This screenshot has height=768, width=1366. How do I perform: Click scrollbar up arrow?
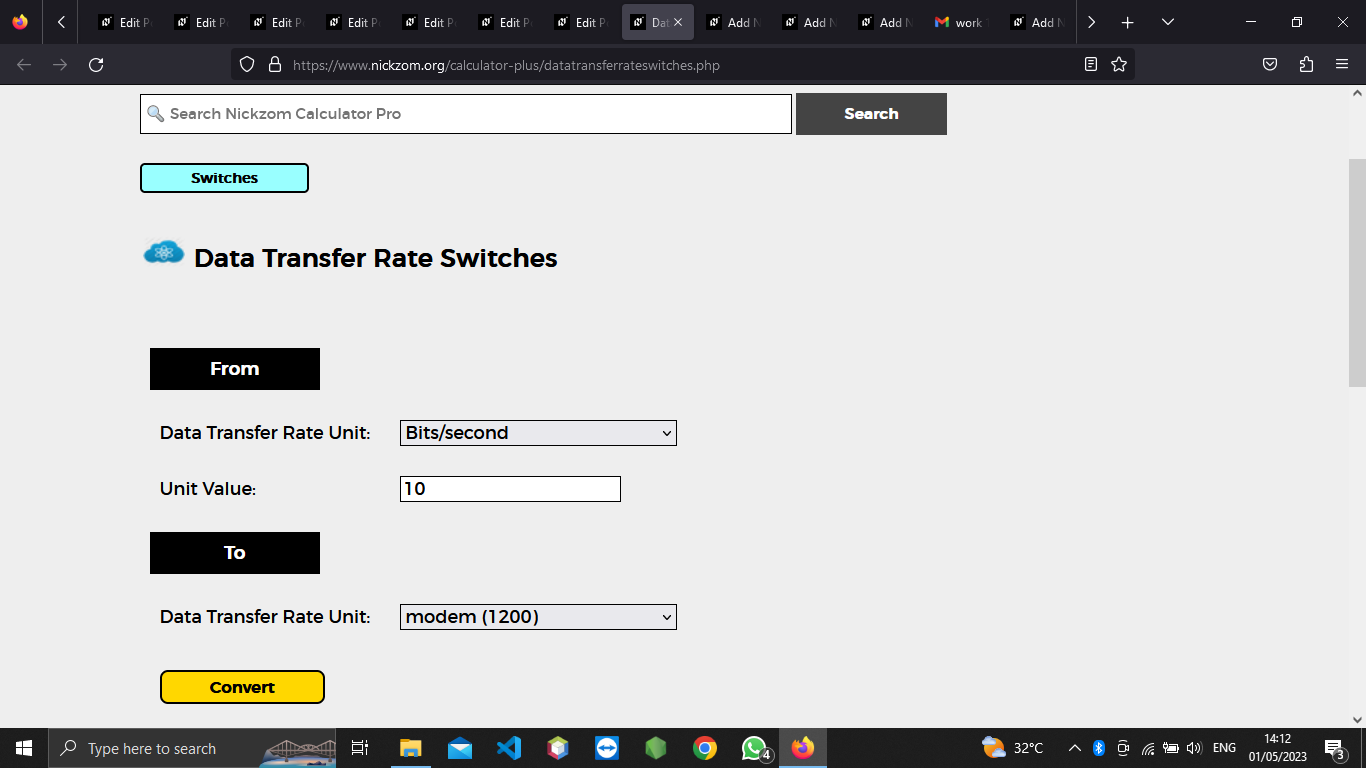pyautogui.click(x=1357, y=93)
